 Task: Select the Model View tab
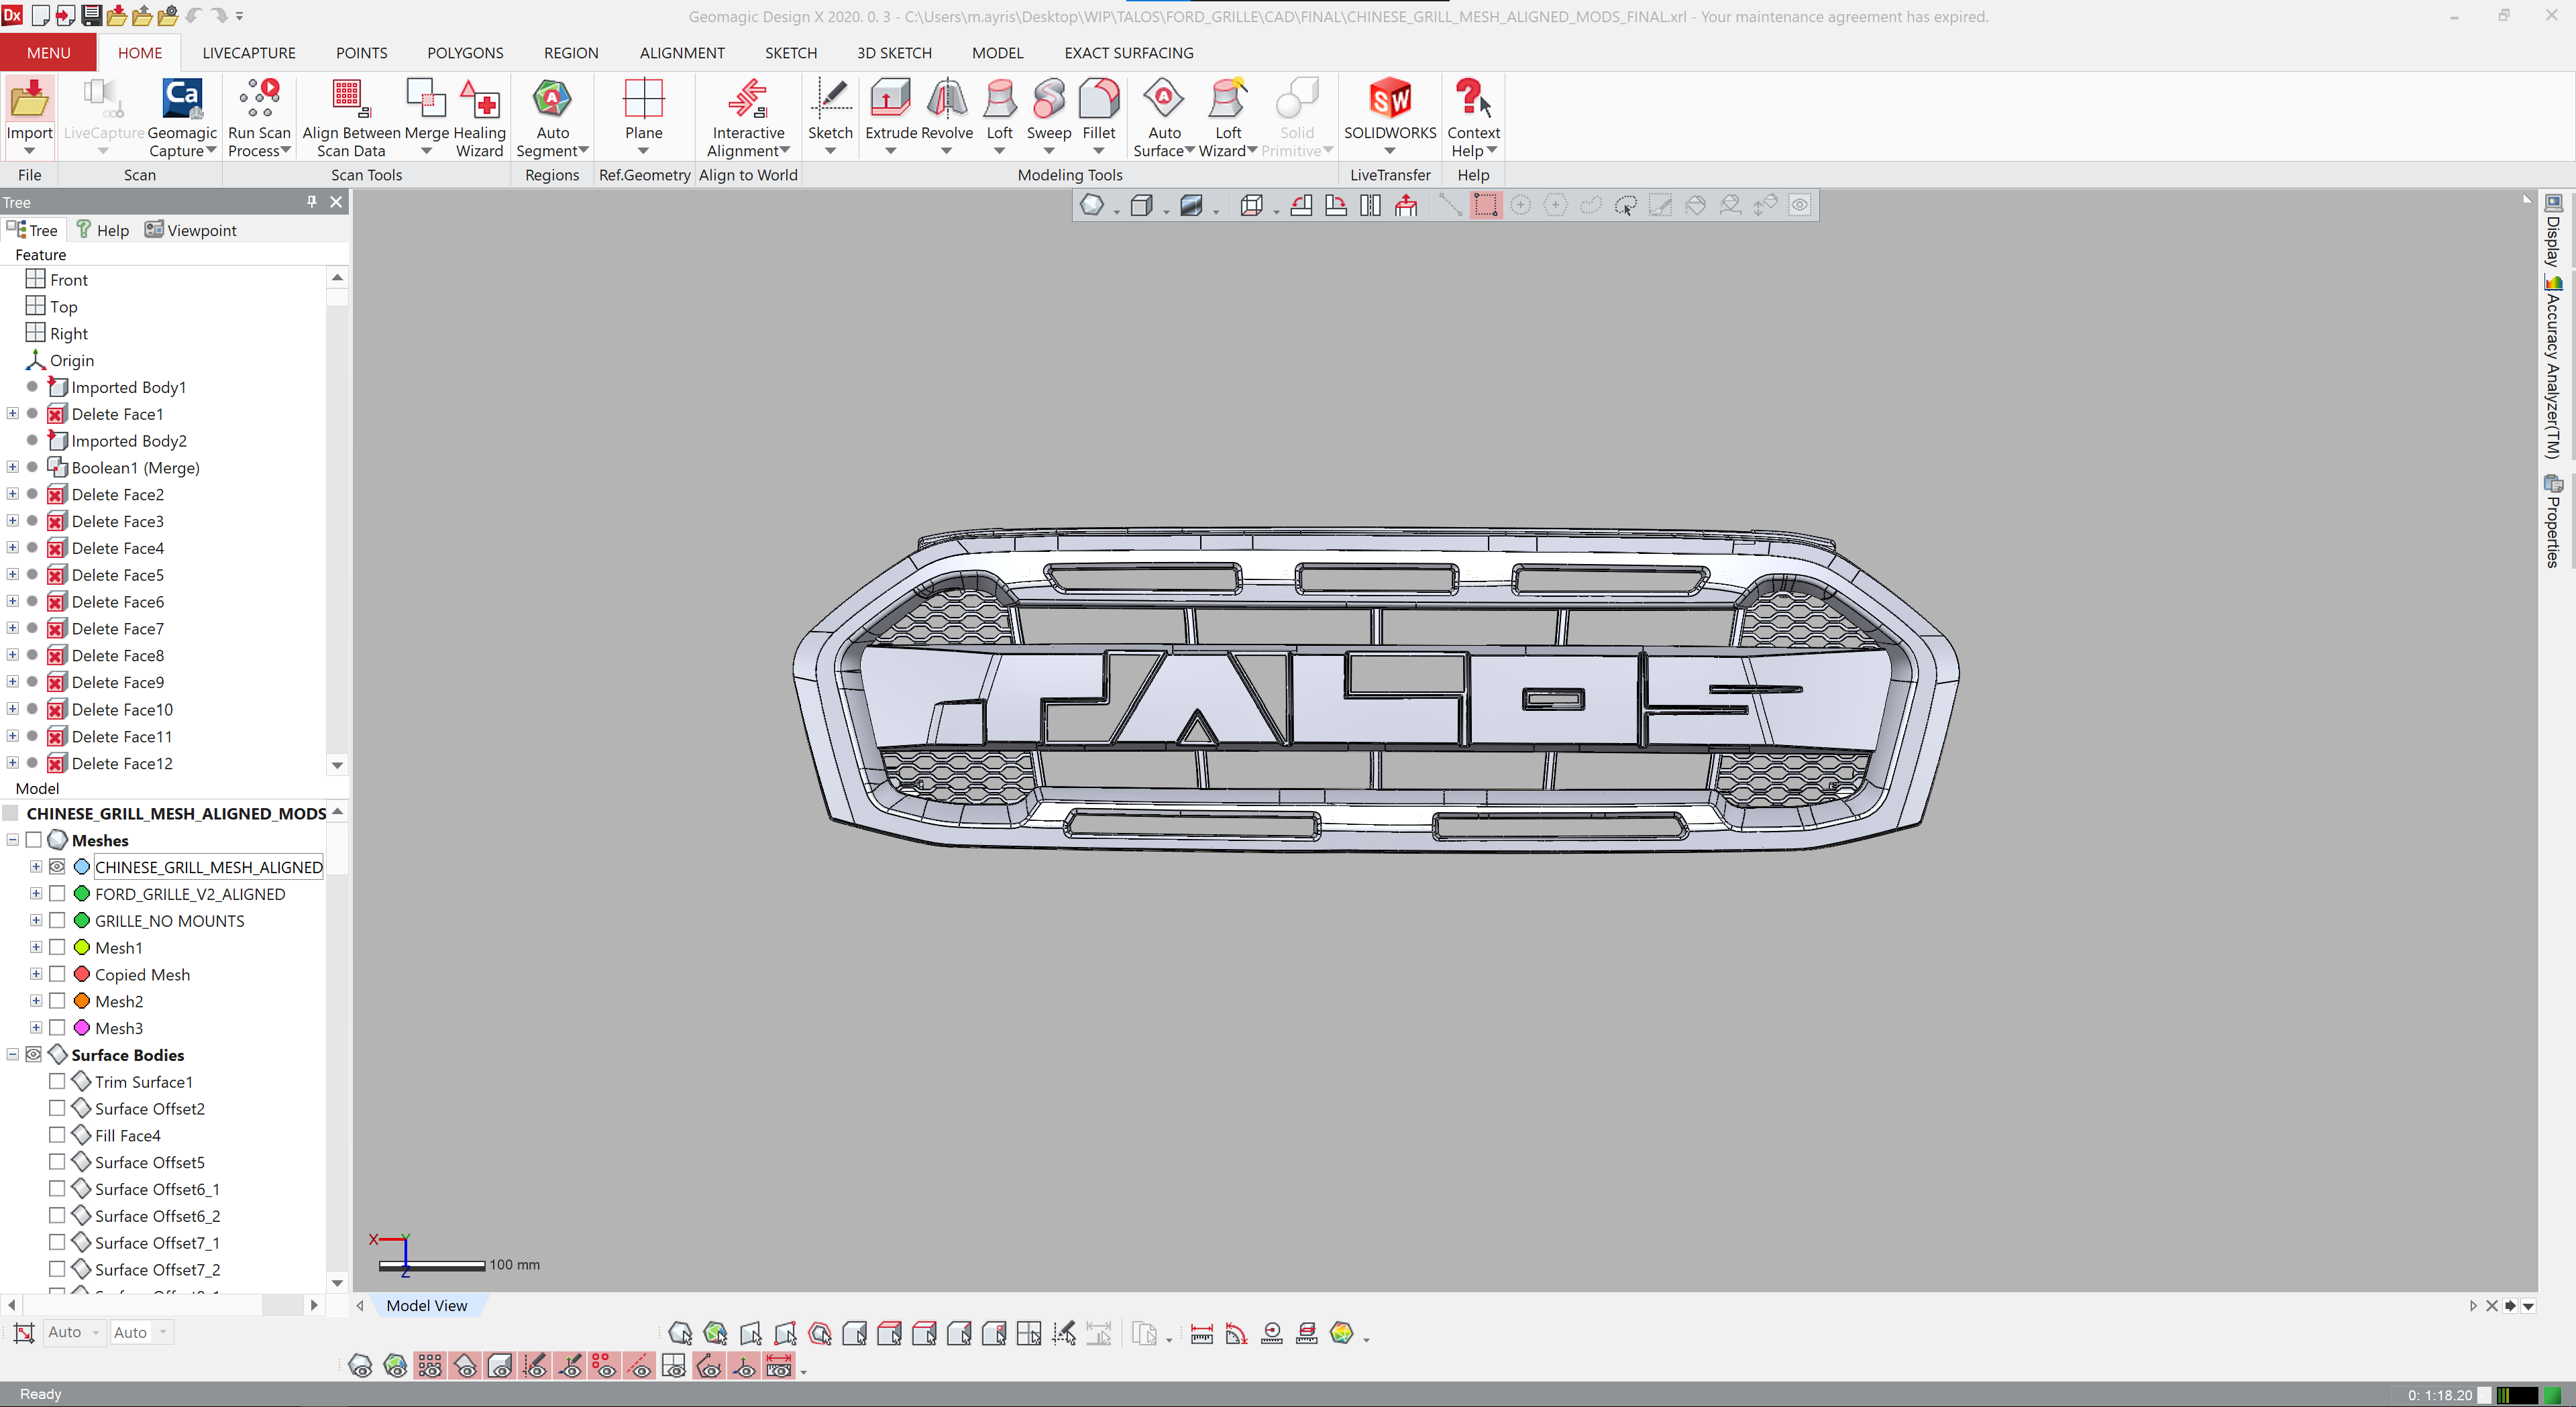(427, 1305)
